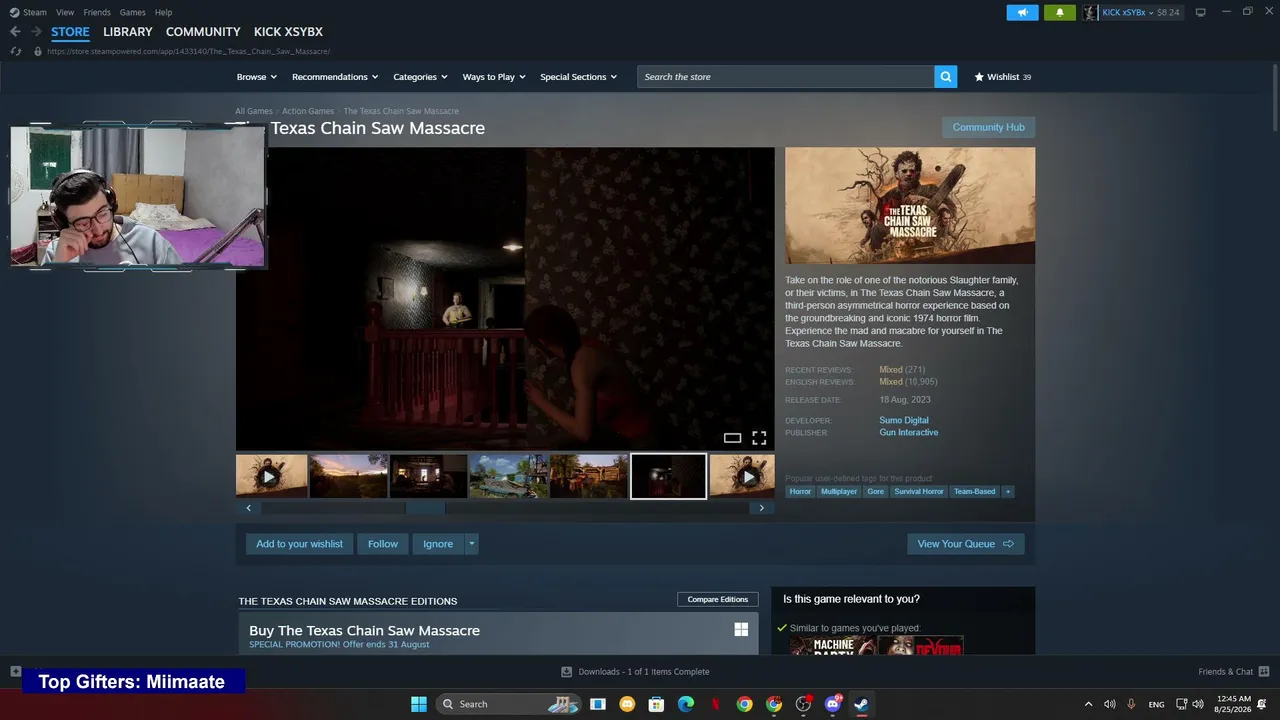Click the plus button to add a tag
The height and width of the screenshot is (720, 1280).
pyautogui.click(x=1007, y=491)
